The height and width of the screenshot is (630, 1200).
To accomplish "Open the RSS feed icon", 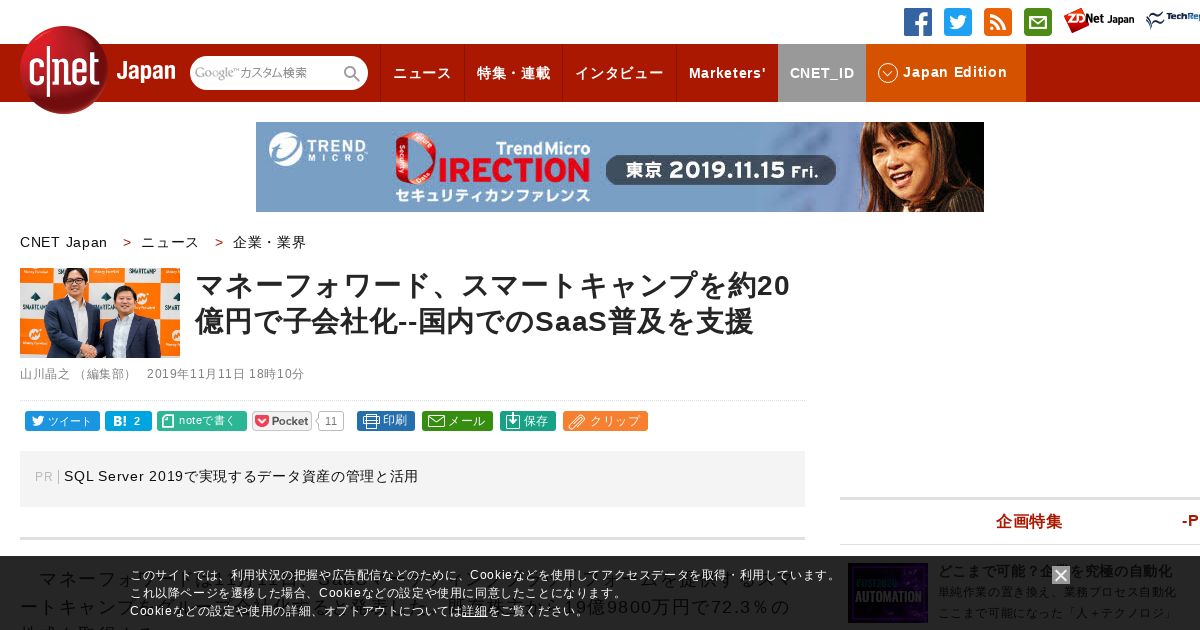I will pos(998,22).
